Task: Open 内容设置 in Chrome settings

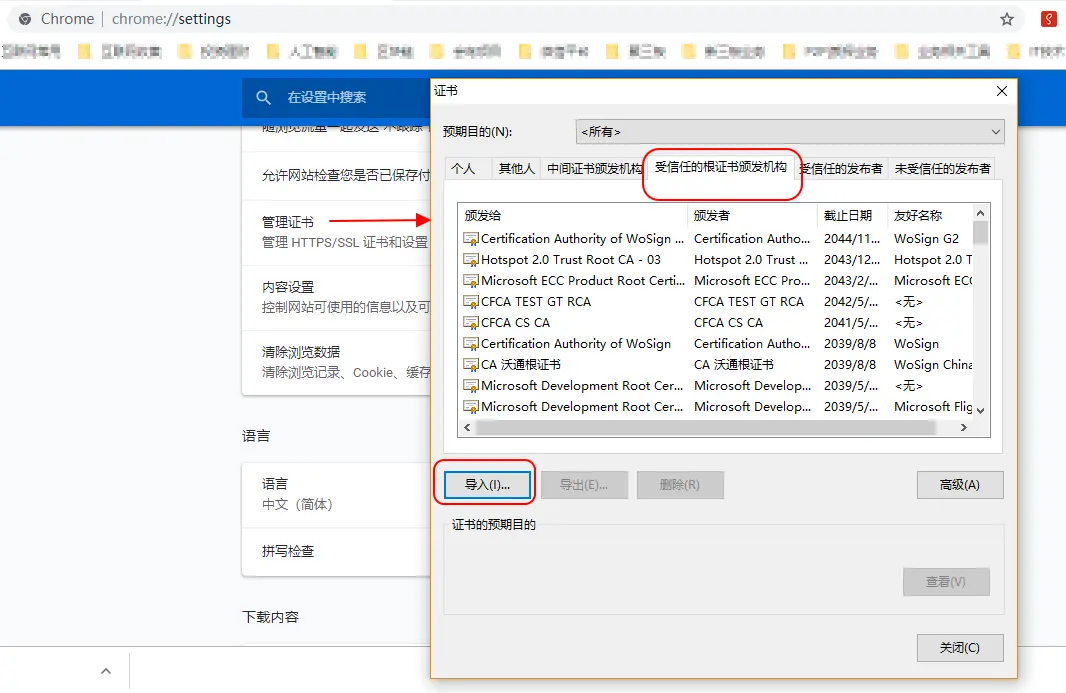Action: [337, 297]
